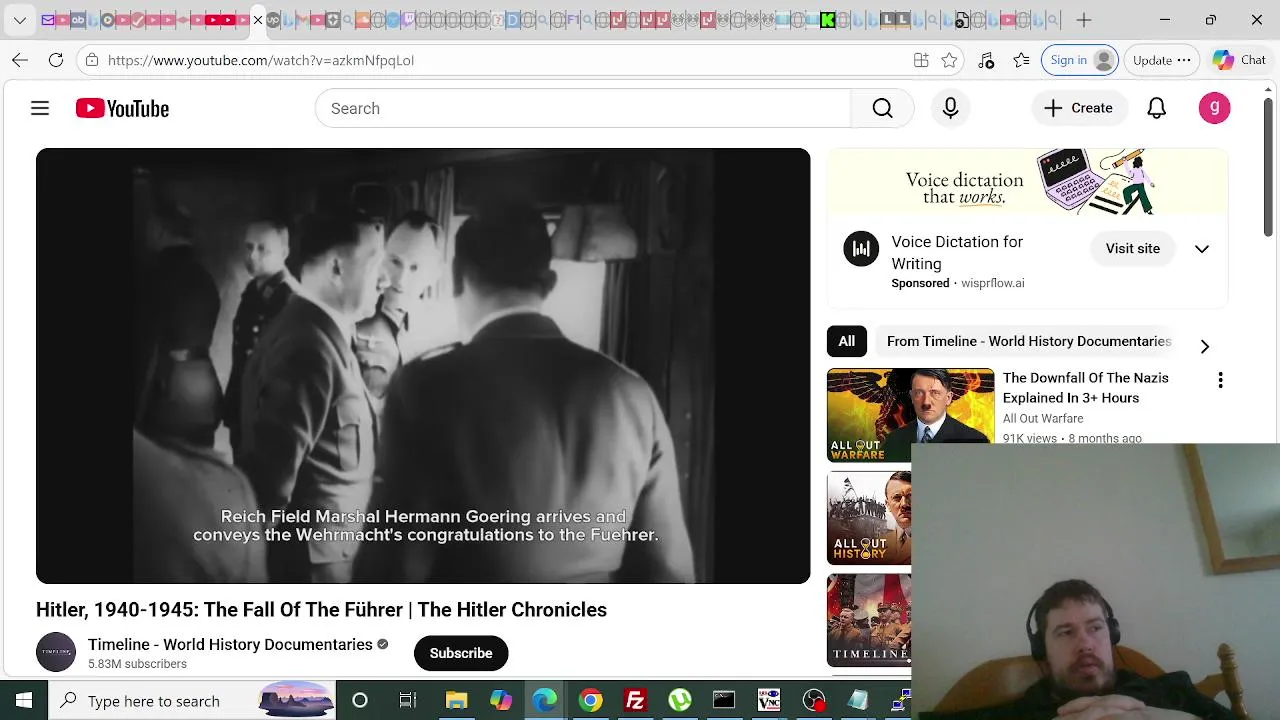Open Copilot Chat in Edge

coord(1240,60)
